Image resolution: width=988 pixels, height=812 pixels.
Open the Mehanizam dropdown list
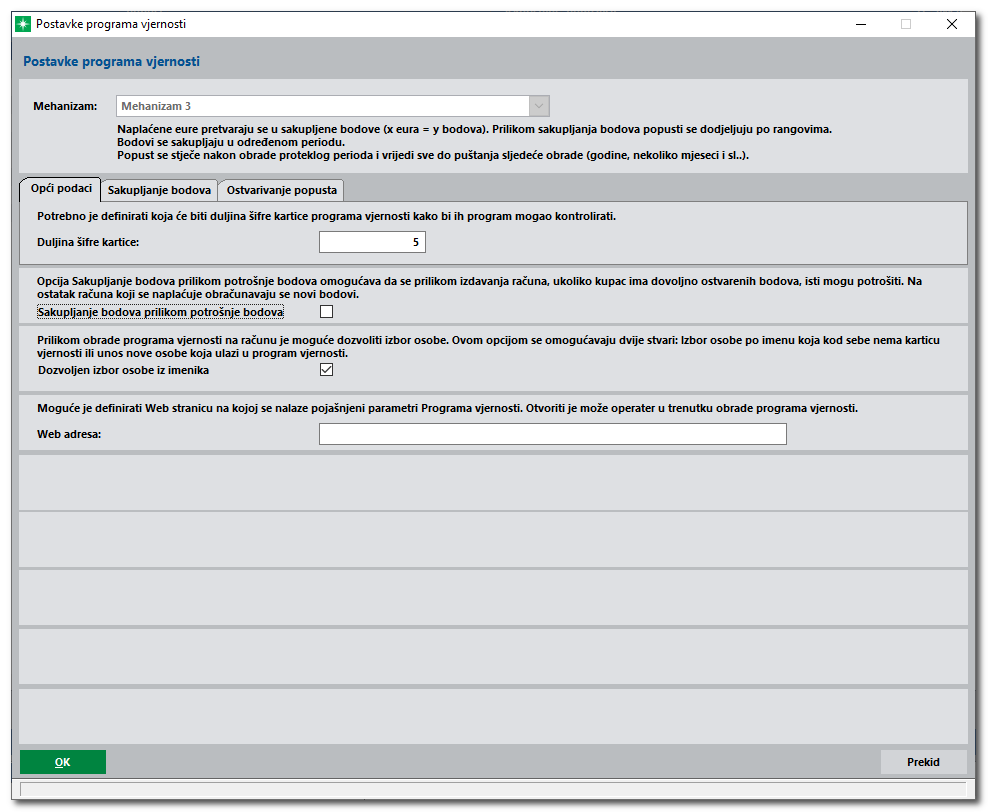tap(539, 106)
